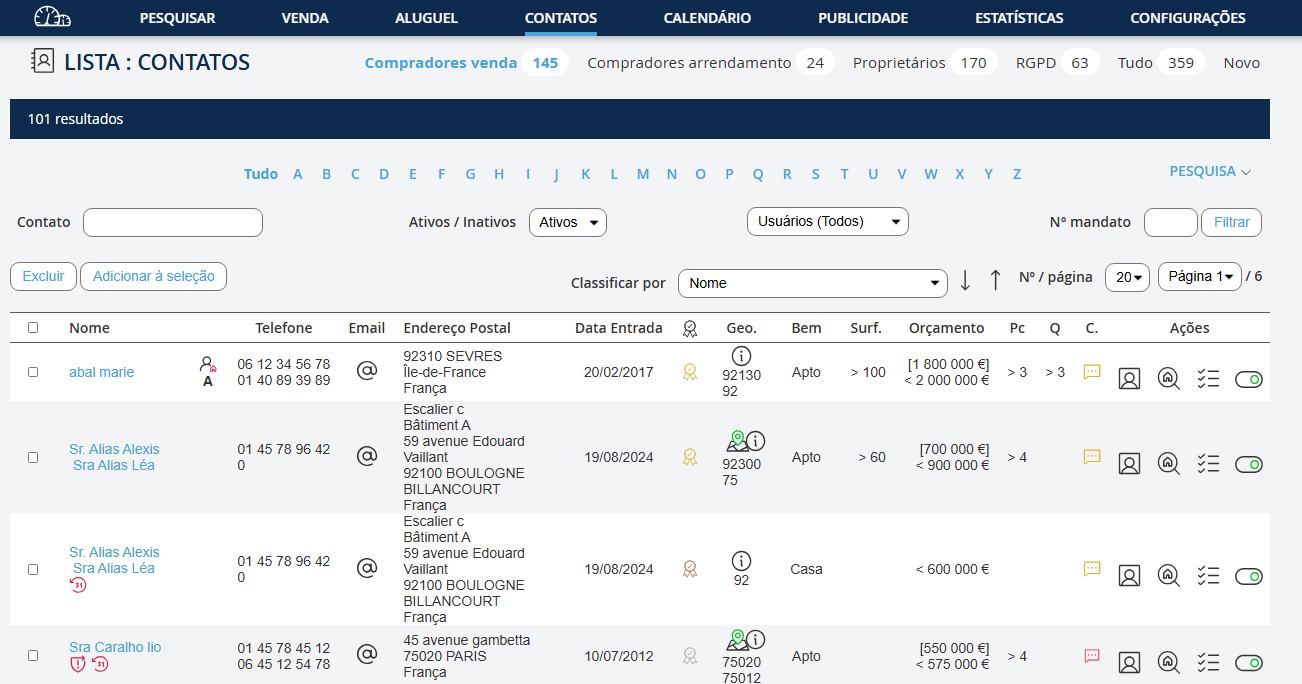Open contact profile icon for abal marie
The width and height of the screenshot is (1302, 684).
click(1129, 379)
